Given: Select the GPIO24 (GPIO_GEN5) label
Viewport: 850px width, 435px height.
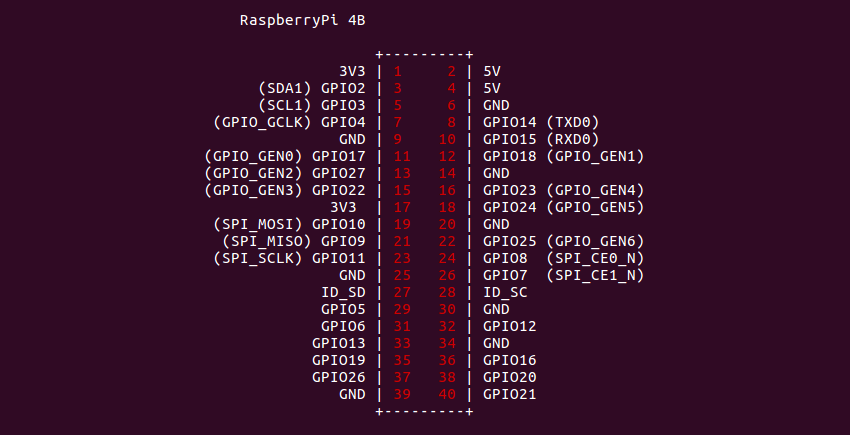Looking at the screenshot, I should click(564, 208).
